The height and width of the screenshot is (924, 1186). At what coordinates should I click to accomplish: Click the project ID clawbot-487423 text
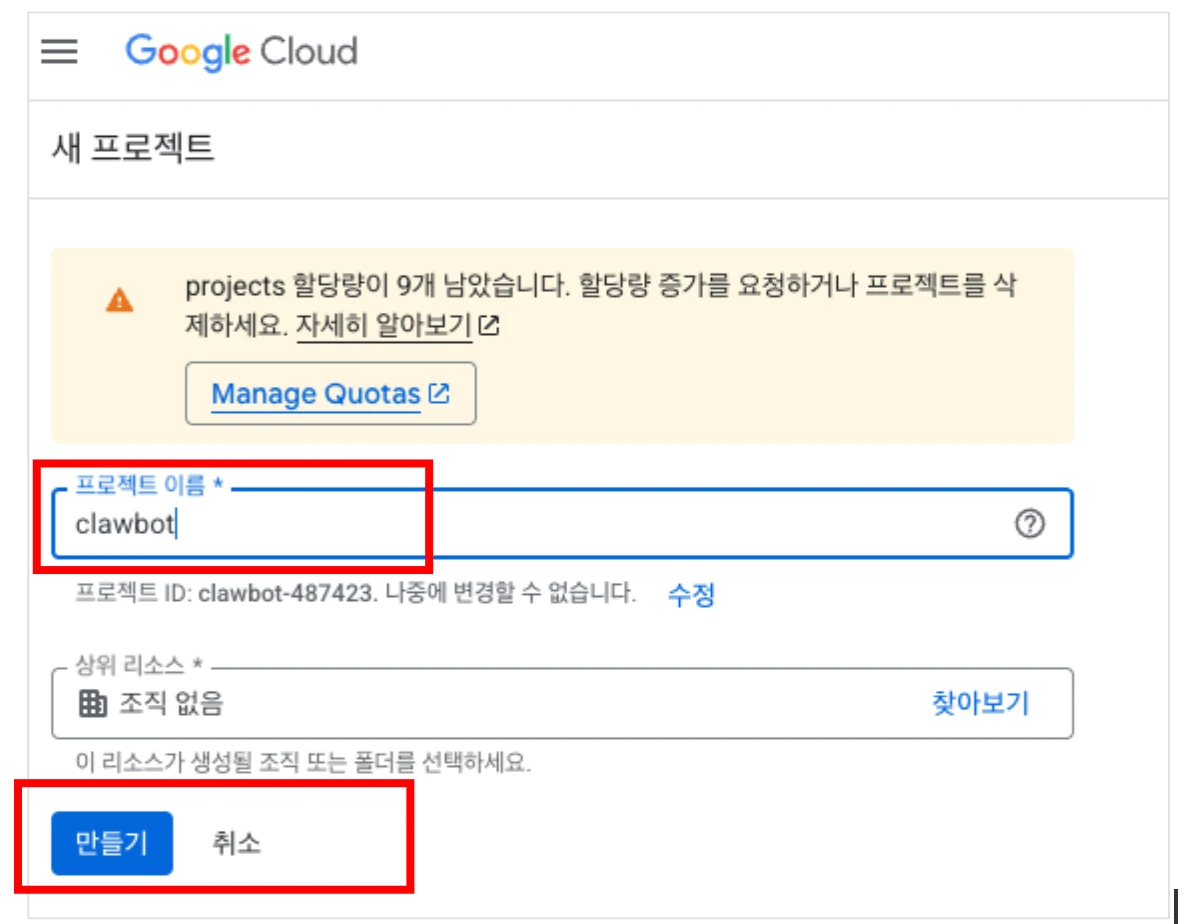click(286, 594)
